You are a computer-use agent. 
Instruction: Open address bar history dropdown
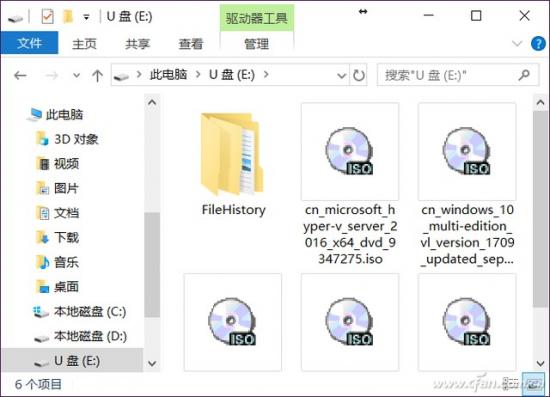[x=341, y=75]
